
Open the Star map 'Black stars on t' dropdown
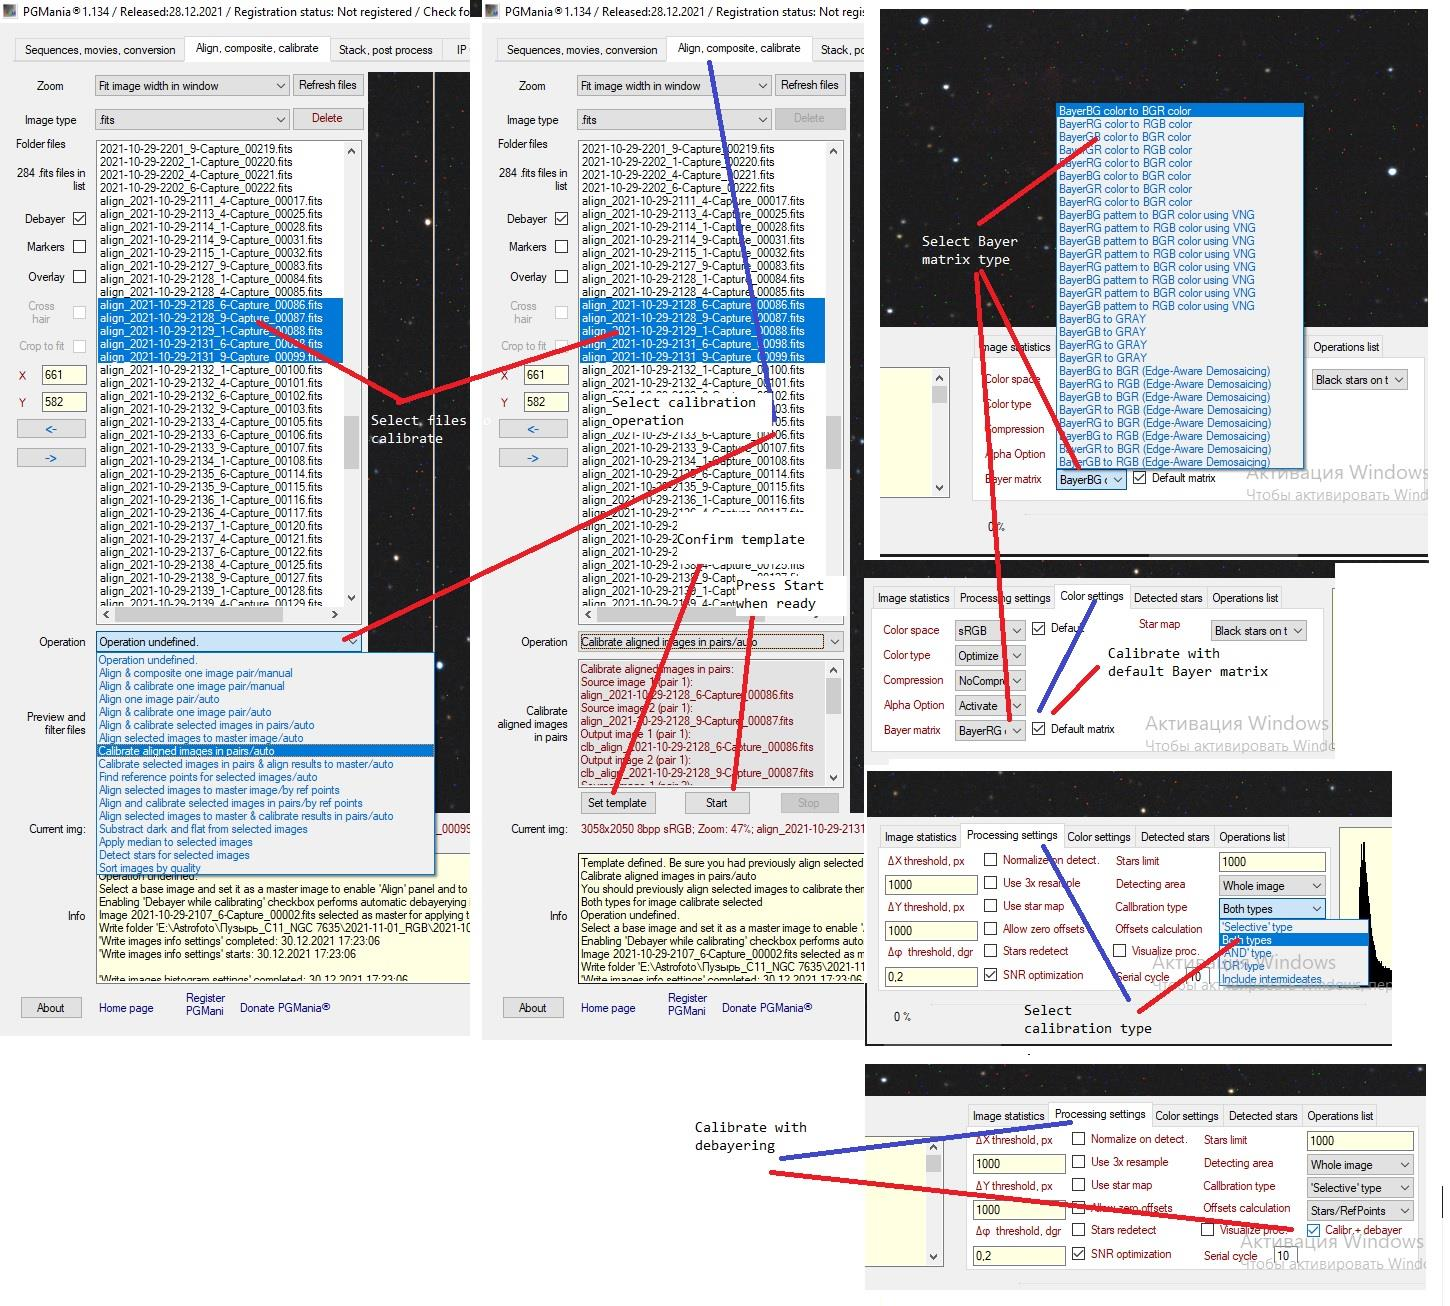pos(1258,630)
